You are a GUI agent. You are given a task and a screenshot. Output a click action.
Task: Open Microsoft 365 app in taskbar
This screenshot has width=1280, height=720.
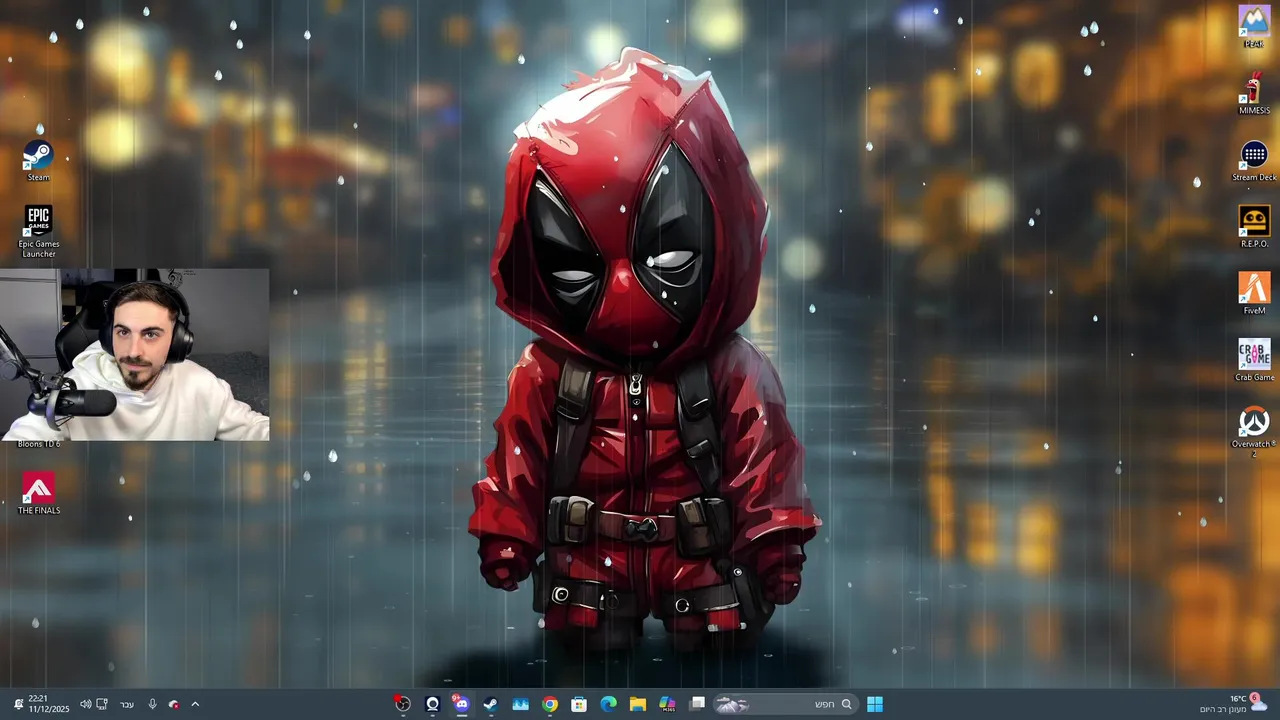(x=667, y=704)
